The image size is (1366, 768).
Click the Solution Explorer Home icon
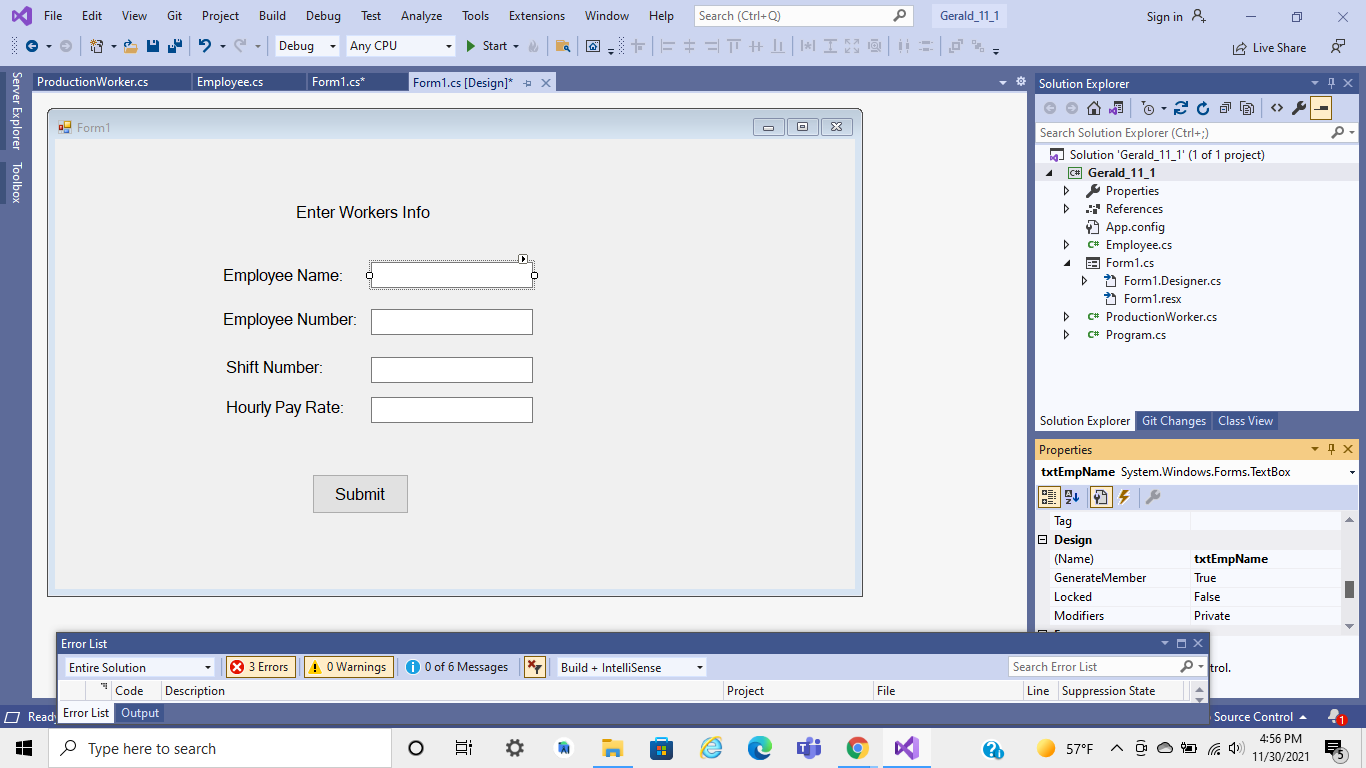(1094, 108)
